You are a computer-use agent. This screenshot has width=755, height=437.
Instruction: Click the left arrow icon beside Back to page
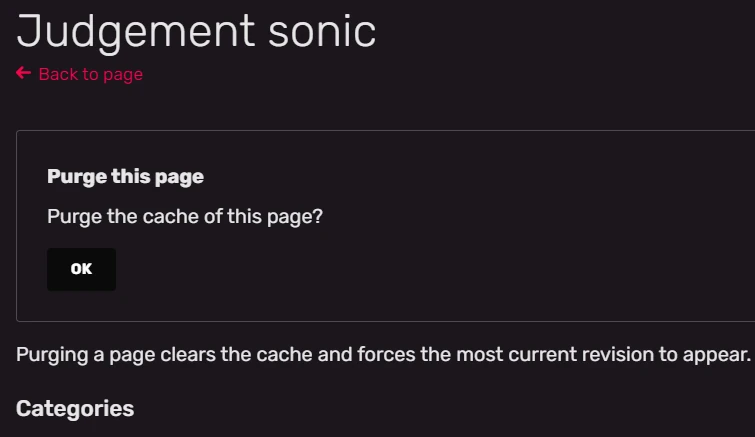(x=23, y=74)
